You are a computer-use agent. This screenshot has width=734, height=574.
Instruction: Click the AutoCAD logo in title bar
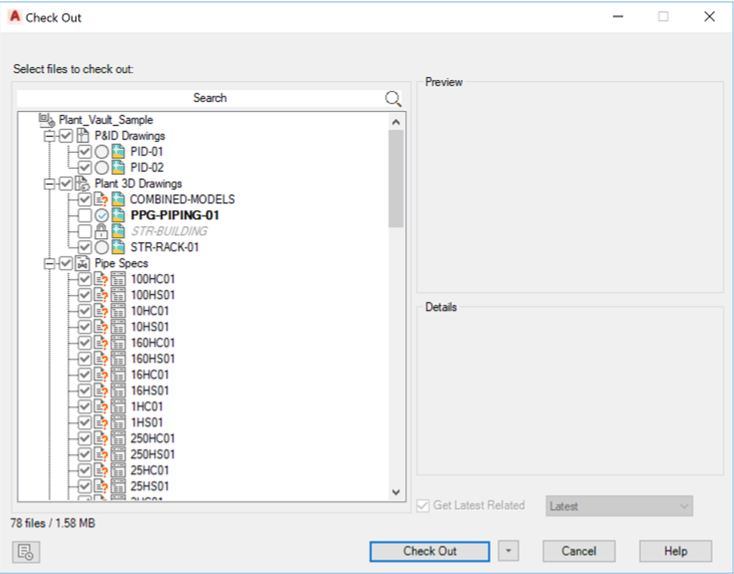point(15,17)
